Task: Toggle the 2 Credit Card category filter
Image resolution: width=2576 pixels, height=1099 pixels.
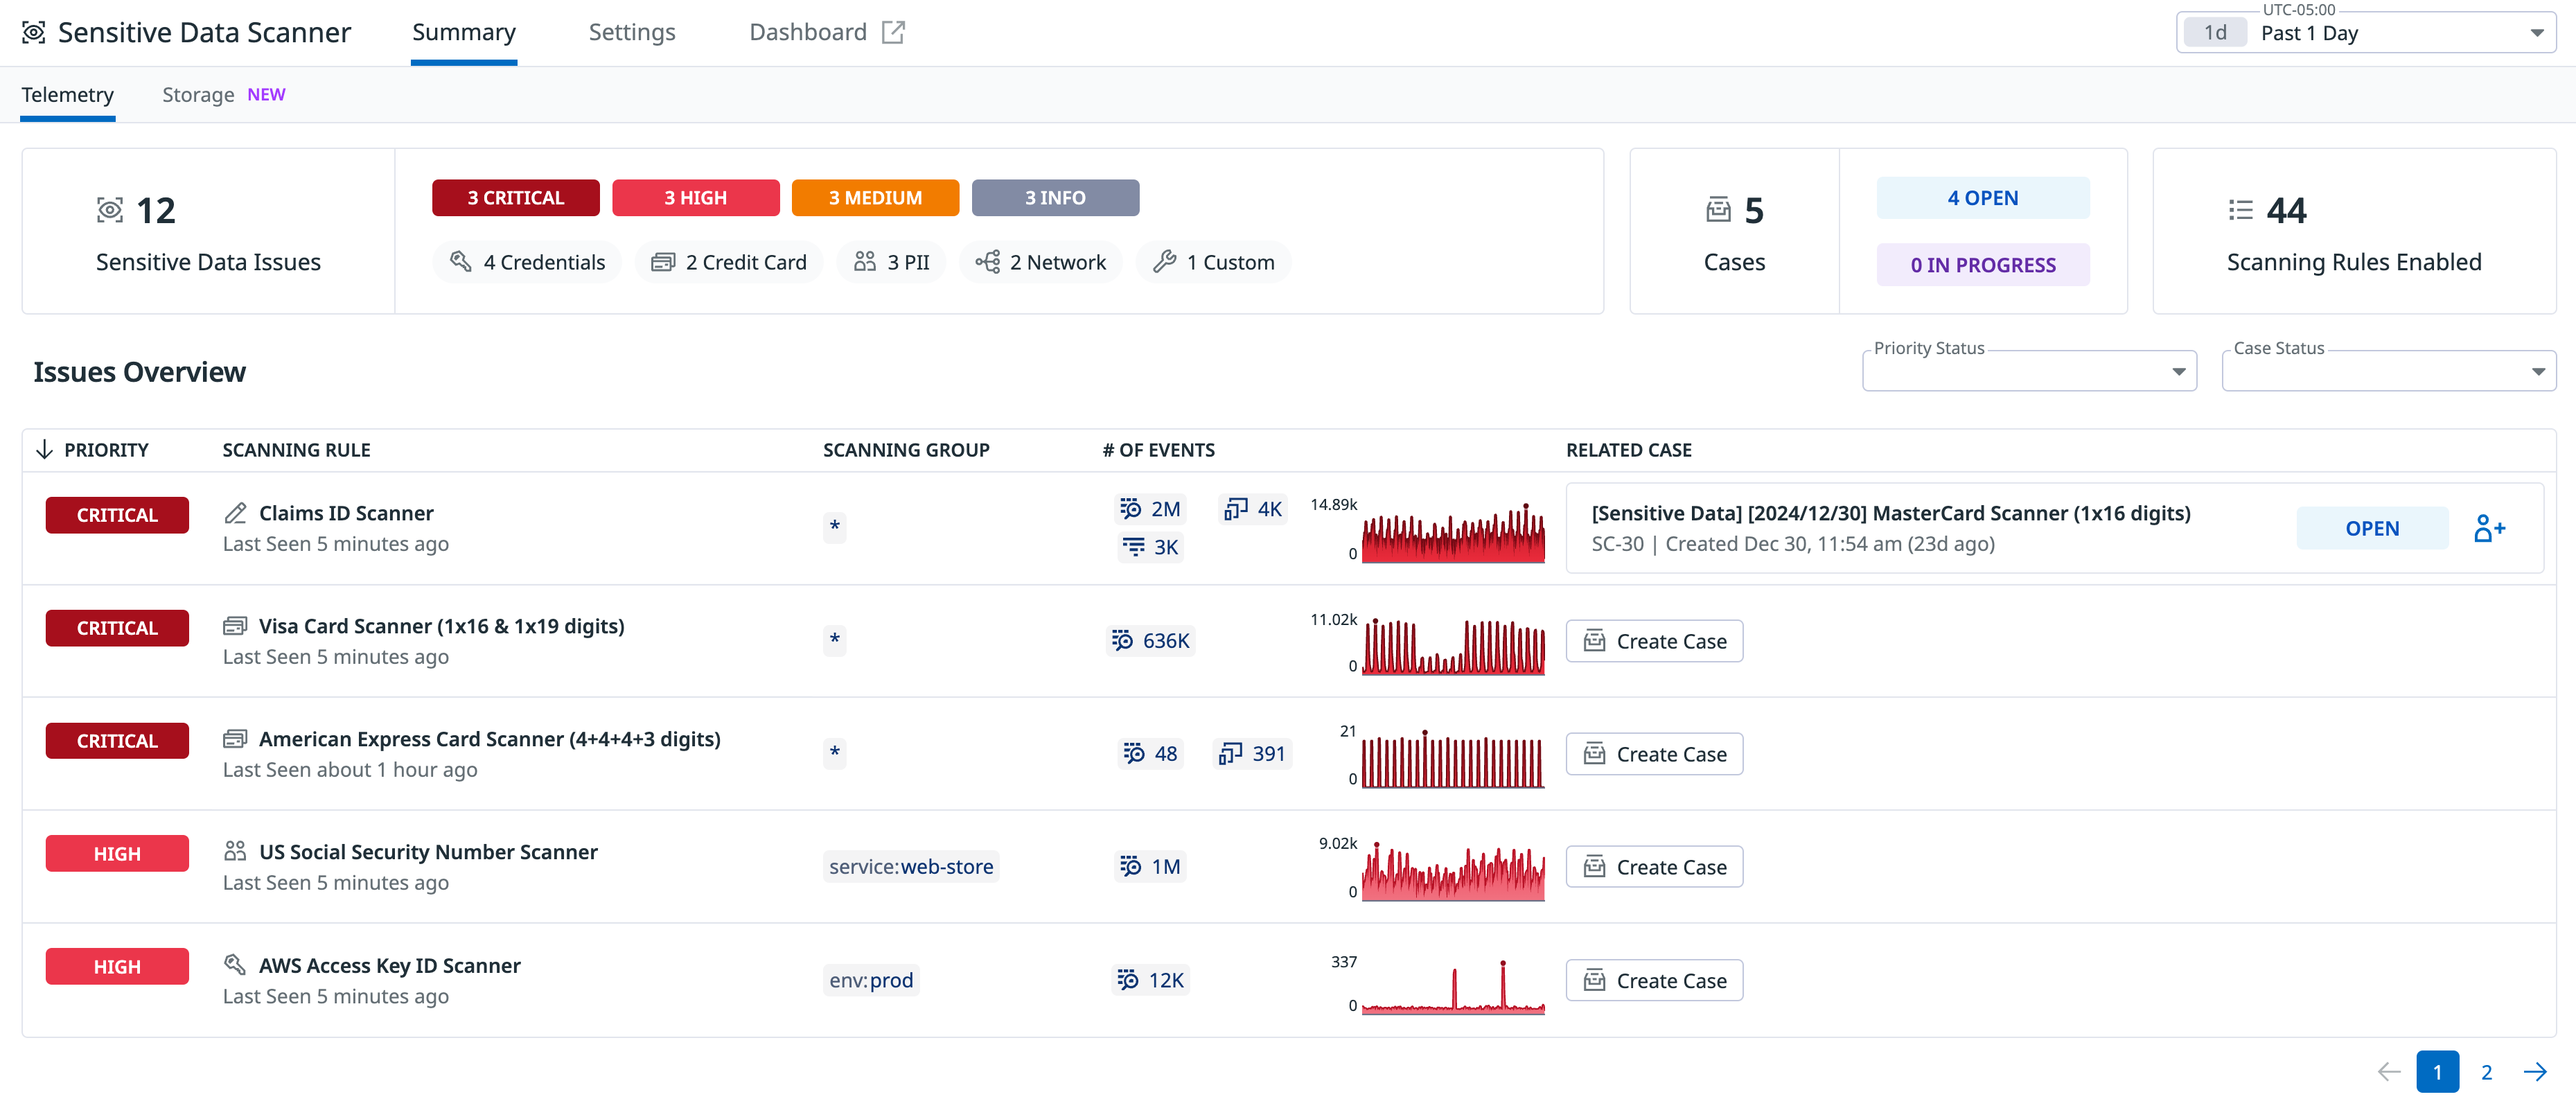Action: 729,261
